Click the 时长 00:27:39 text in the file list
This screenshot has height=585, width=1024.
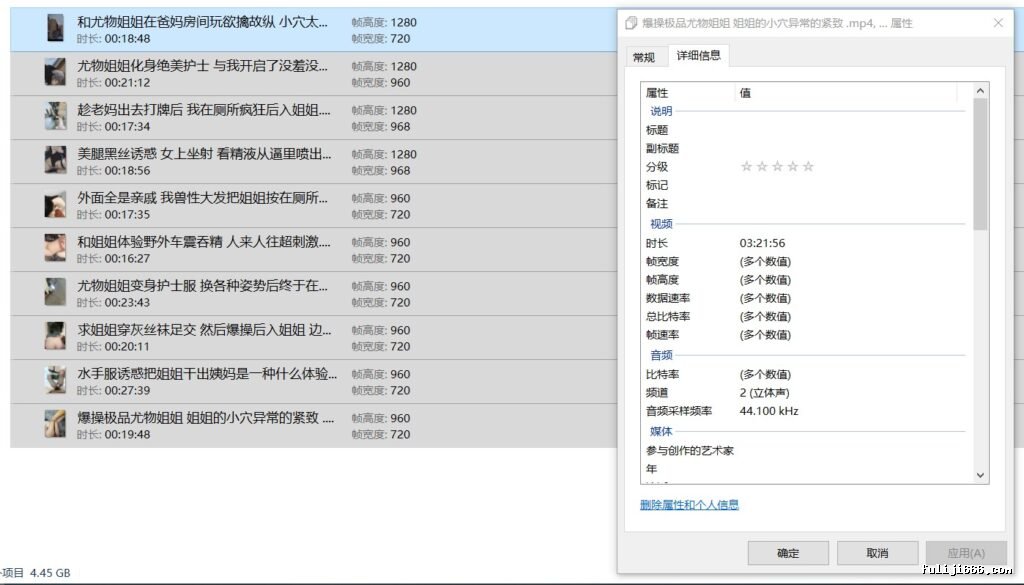[113, 390]
